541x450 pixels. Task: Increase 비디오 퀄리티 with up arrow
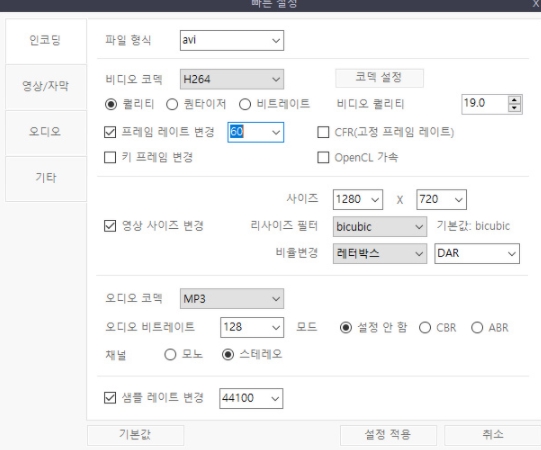pos(514,100)
